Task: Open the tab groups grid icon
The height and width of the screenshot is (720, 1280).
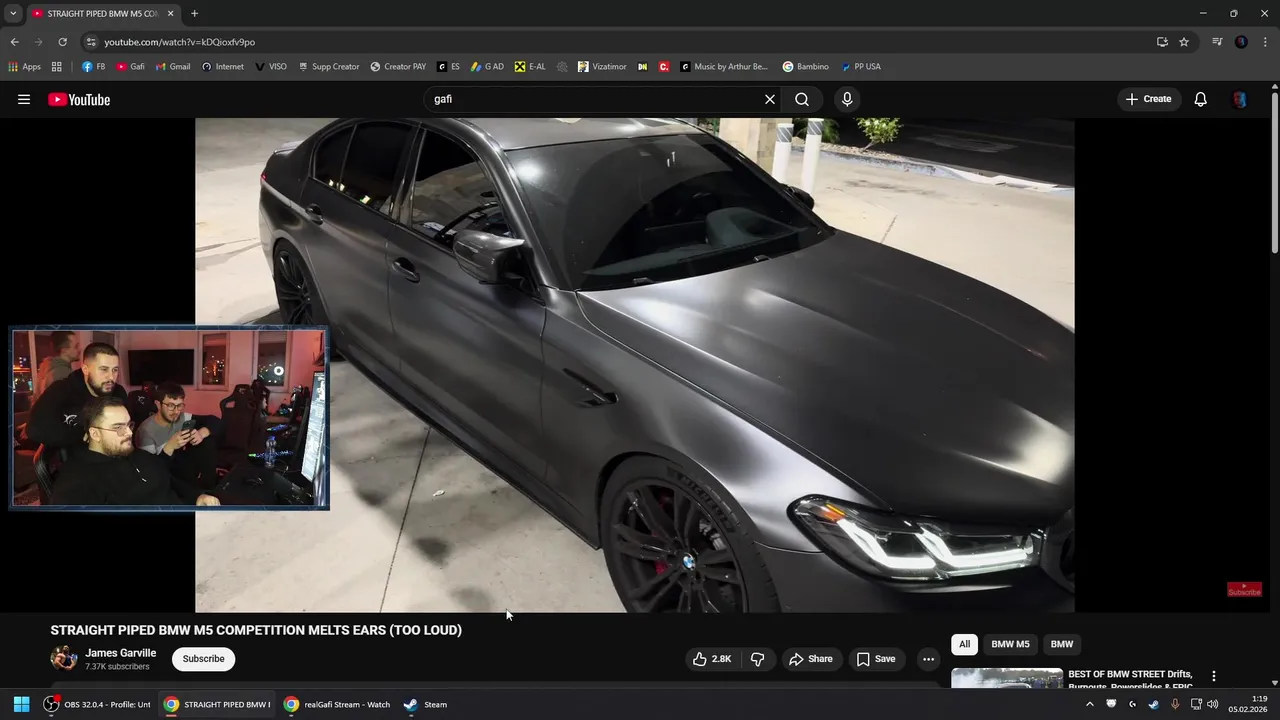Action: tap(57, 67)
